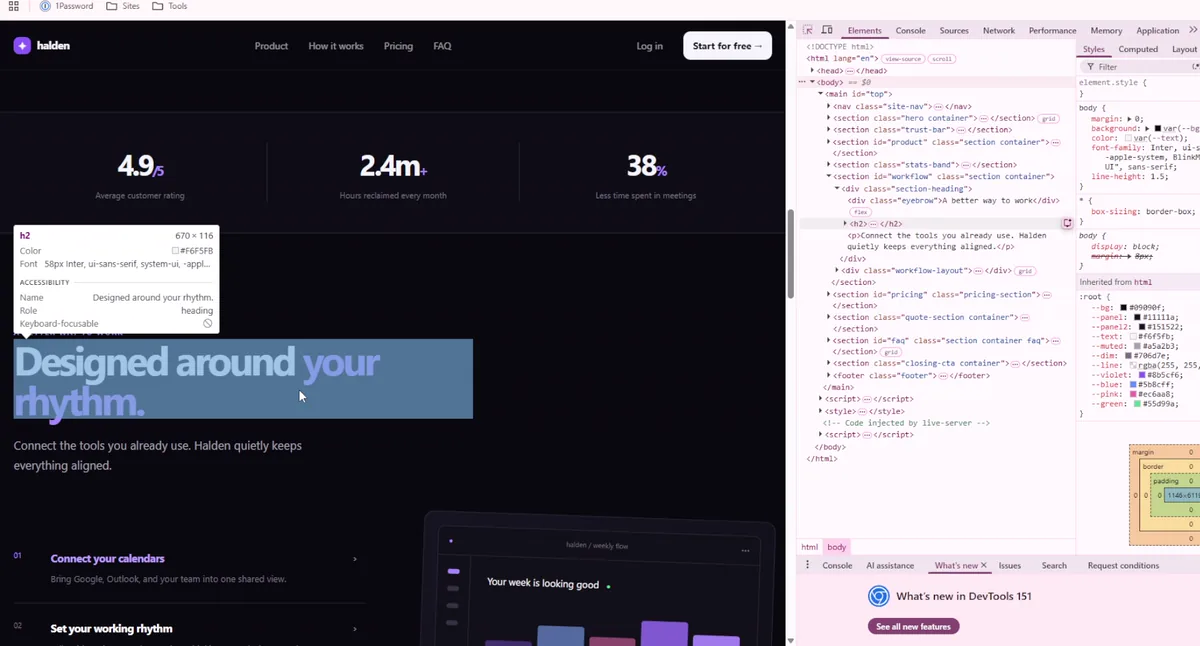Viewport: 1200px width, 646px height.
Task: Click See all new features button
Action: pyautogui.click(x=913, y=626)
